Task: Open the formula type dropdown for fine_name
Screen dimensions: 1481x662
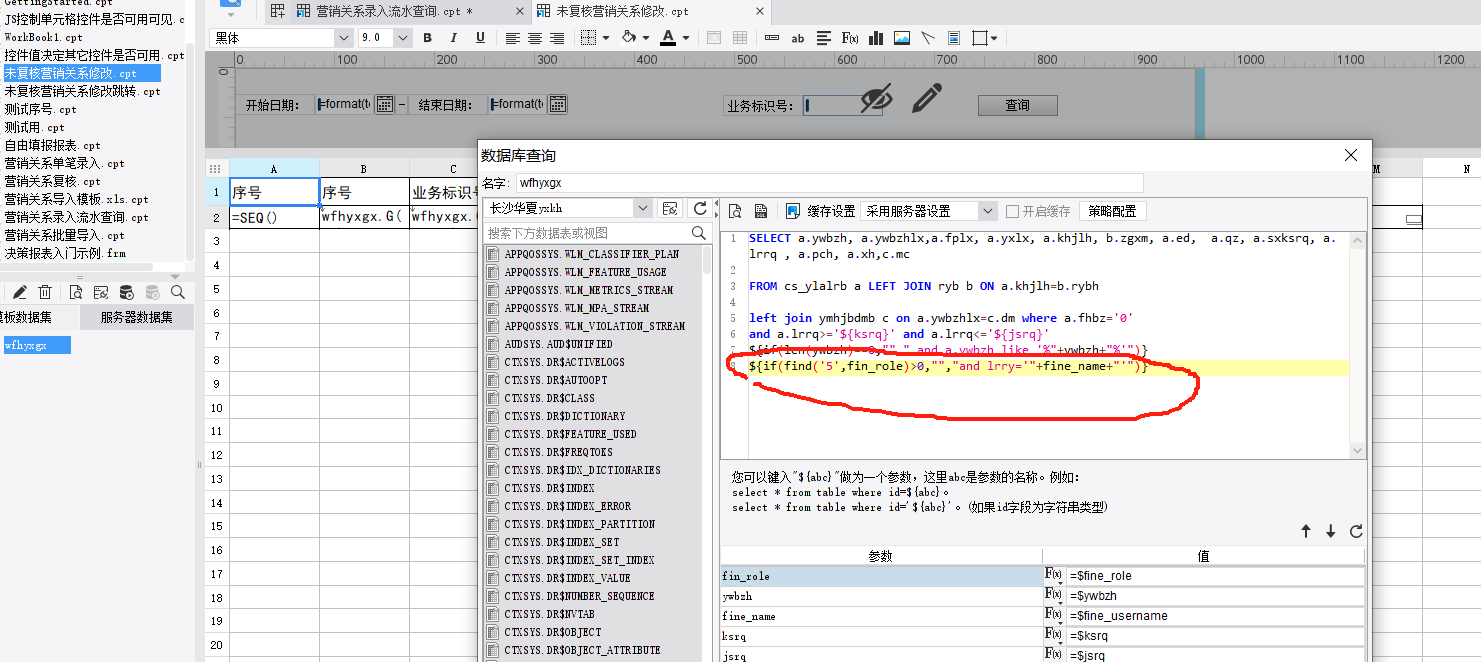Action: (x=1053, y=616)
